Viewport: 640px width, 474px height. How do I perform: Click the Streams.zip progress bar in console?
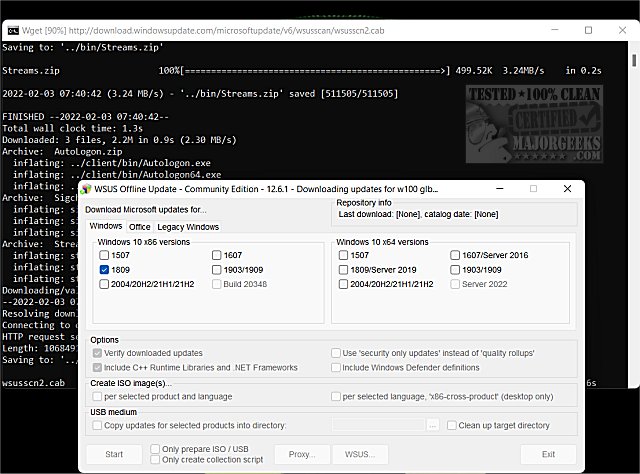315,71
